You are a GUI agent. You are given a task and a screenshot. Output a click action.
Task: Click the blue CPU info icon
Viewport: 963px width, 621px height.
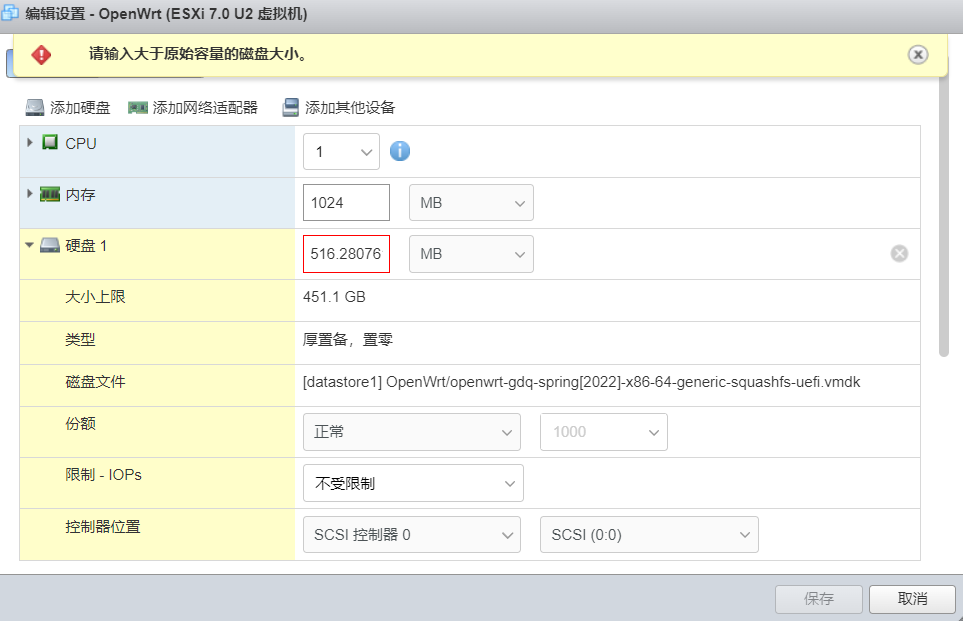400,150
